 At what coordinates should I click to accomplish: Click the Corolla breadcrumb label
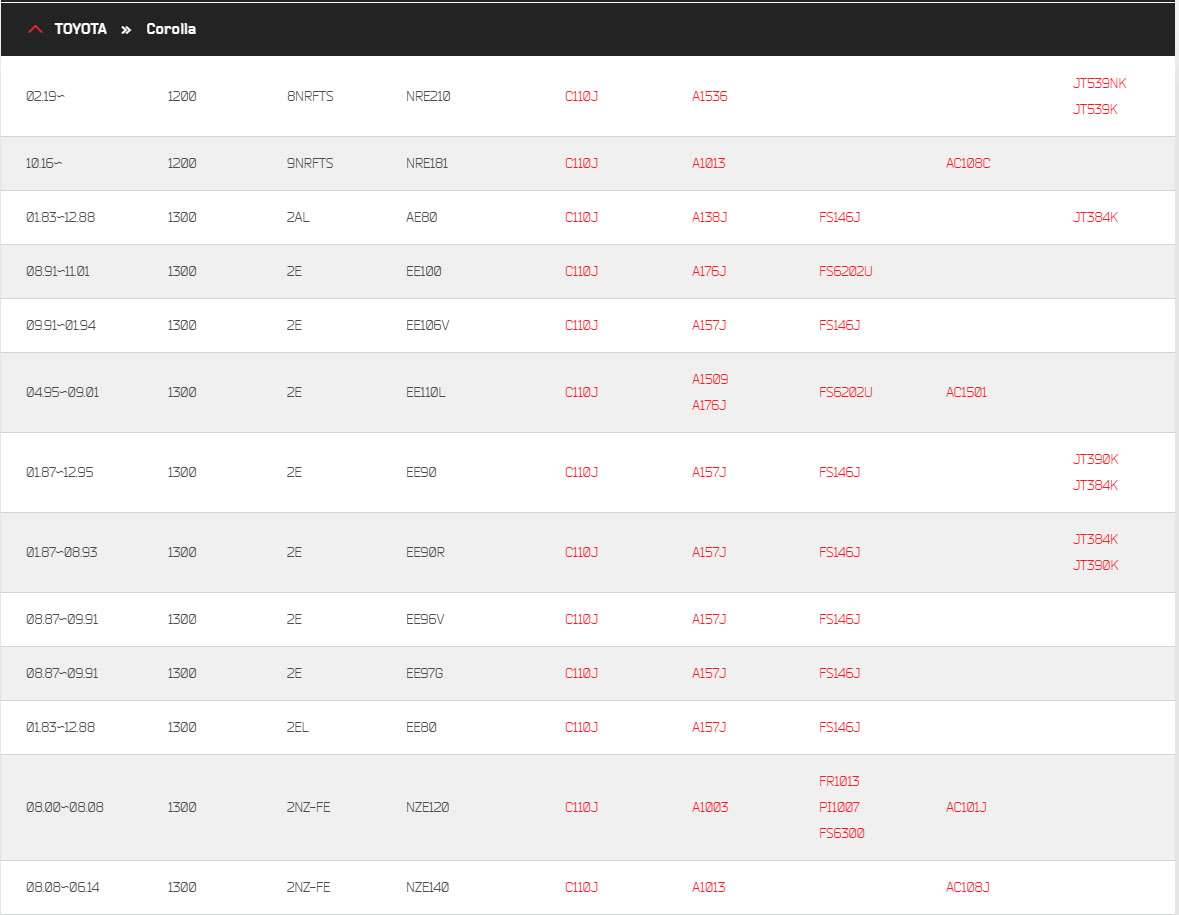171,29
